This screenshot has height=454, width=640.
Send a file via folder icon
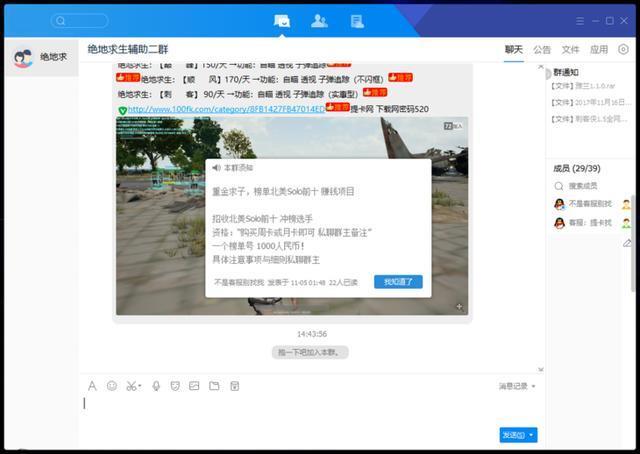(x=214, y=386)
